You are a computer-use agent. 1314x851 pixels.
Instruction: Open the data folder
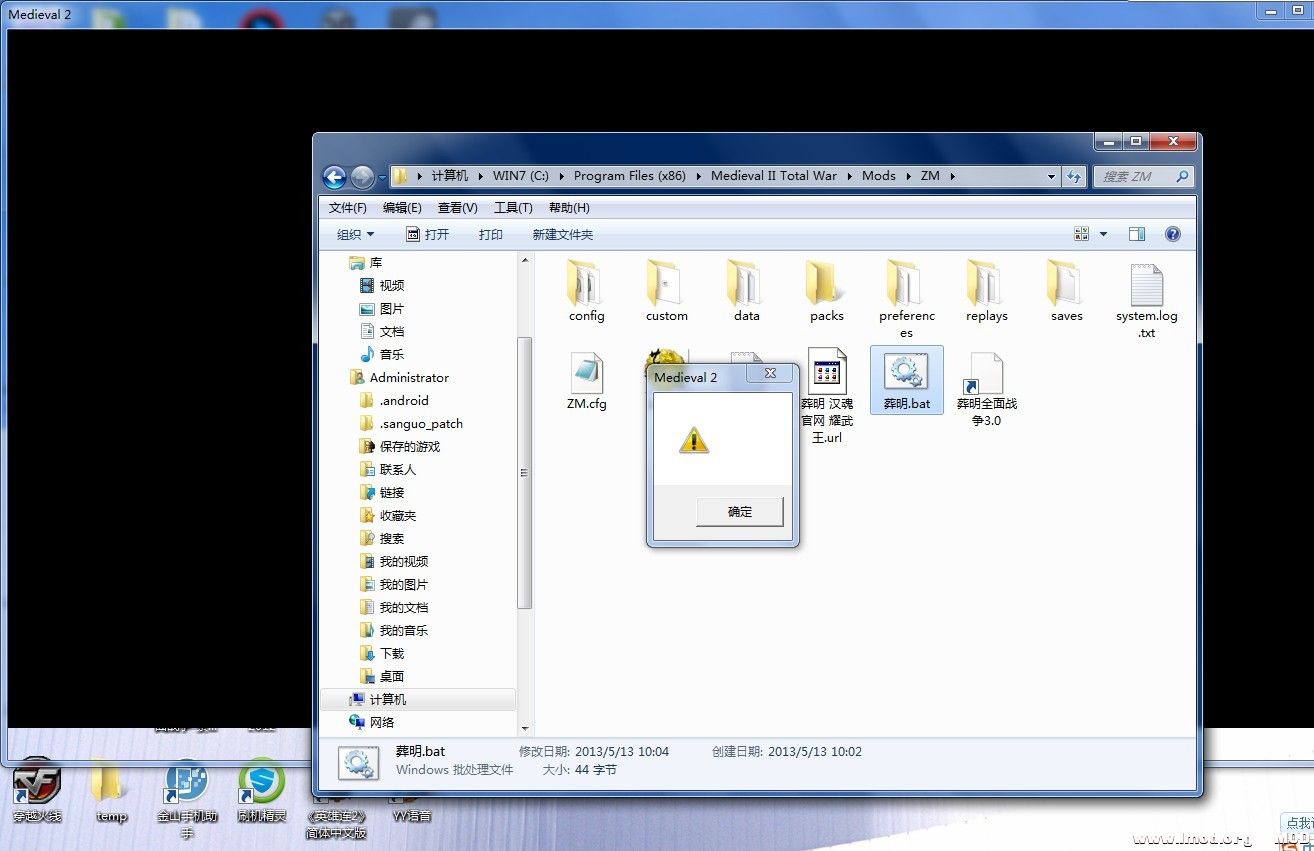pyautogui.click(x=746, y=285)
